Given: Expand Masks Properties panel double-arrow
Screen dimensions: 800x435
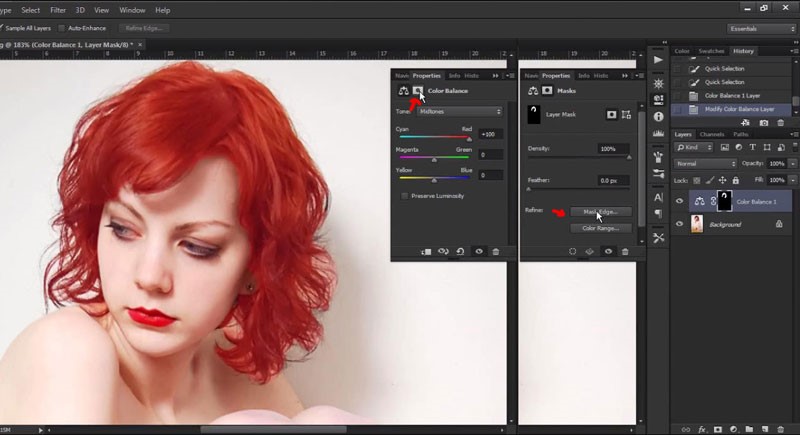Looking at the screenshot, I should click(x=625, y=75).
